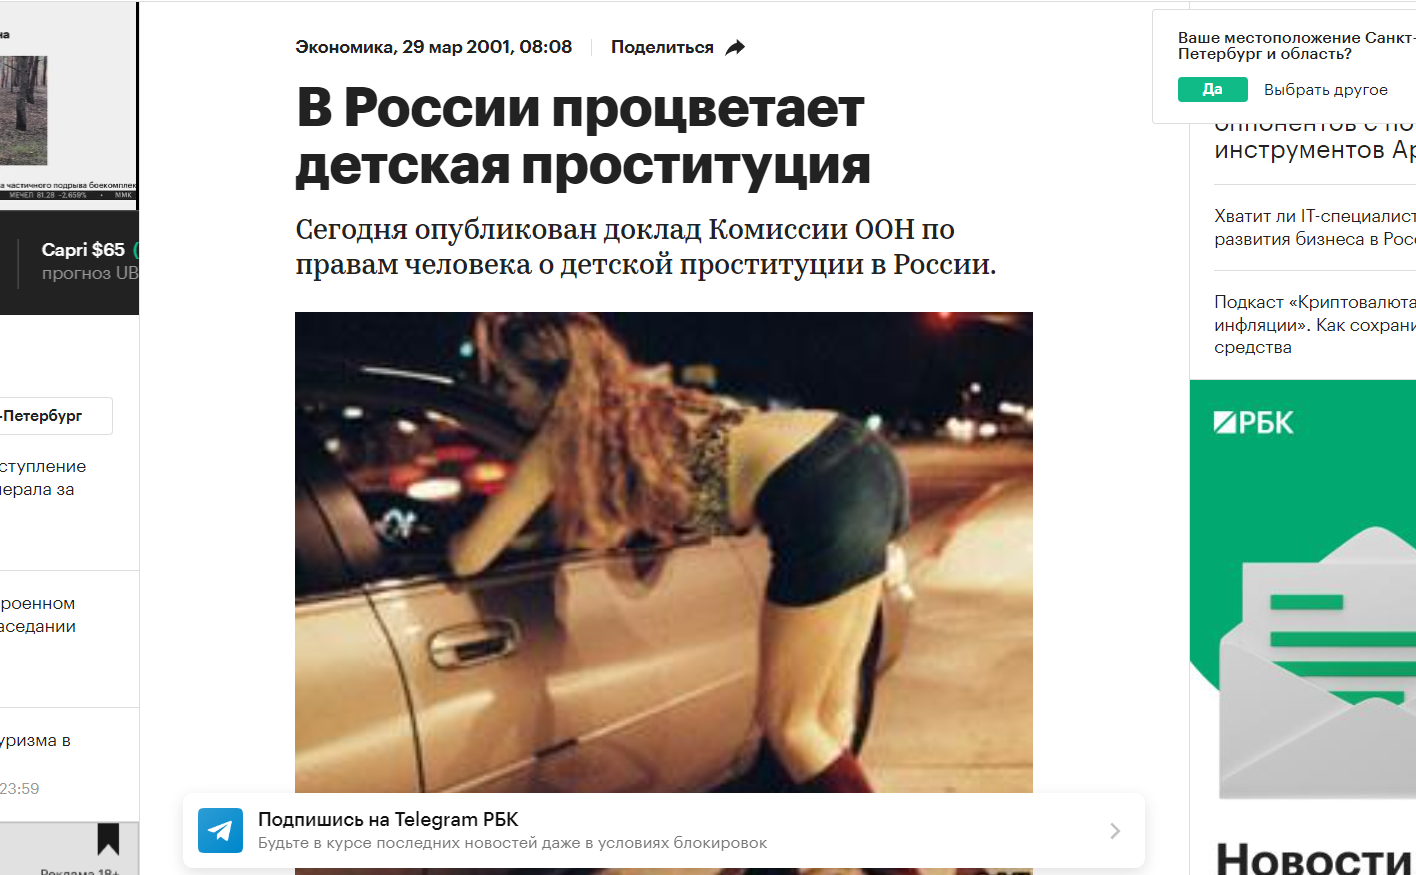The height and width of the screenshot is (875, 1416).
Task: Click the РБК logo in the green banner
Action: 1253,422
